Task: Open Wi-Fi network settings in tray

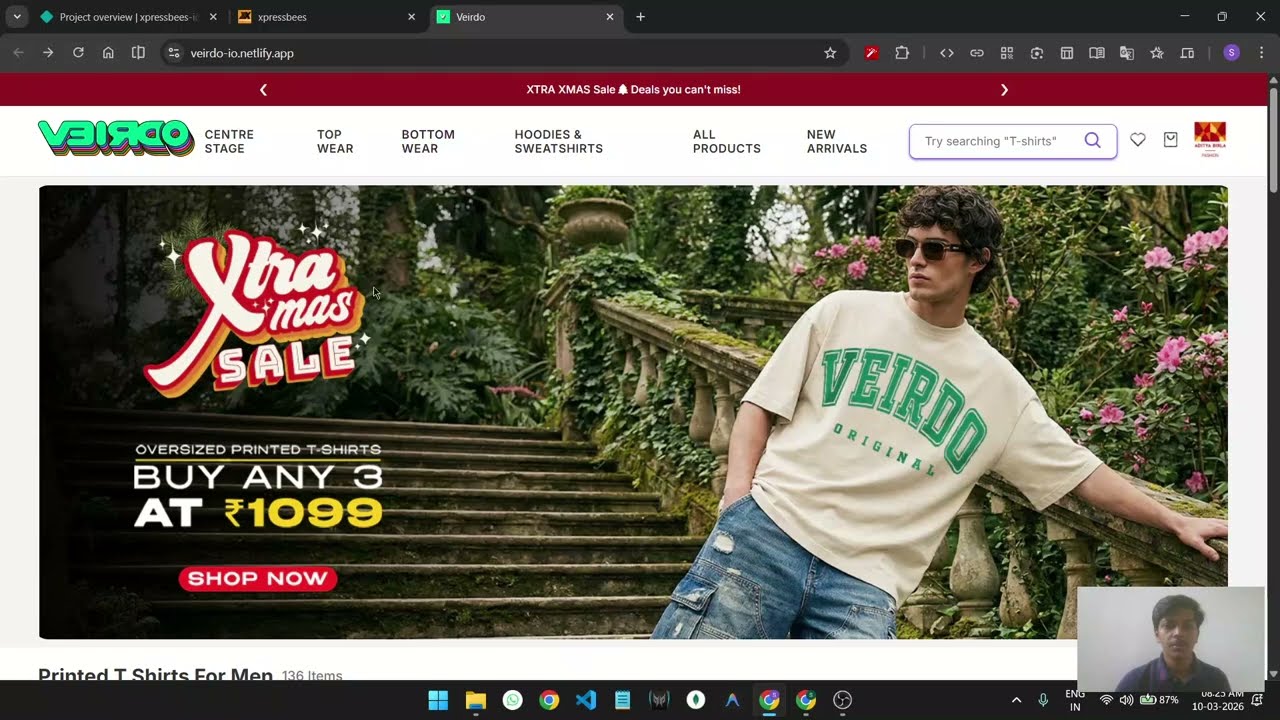Action: [x=1106, y=700]
